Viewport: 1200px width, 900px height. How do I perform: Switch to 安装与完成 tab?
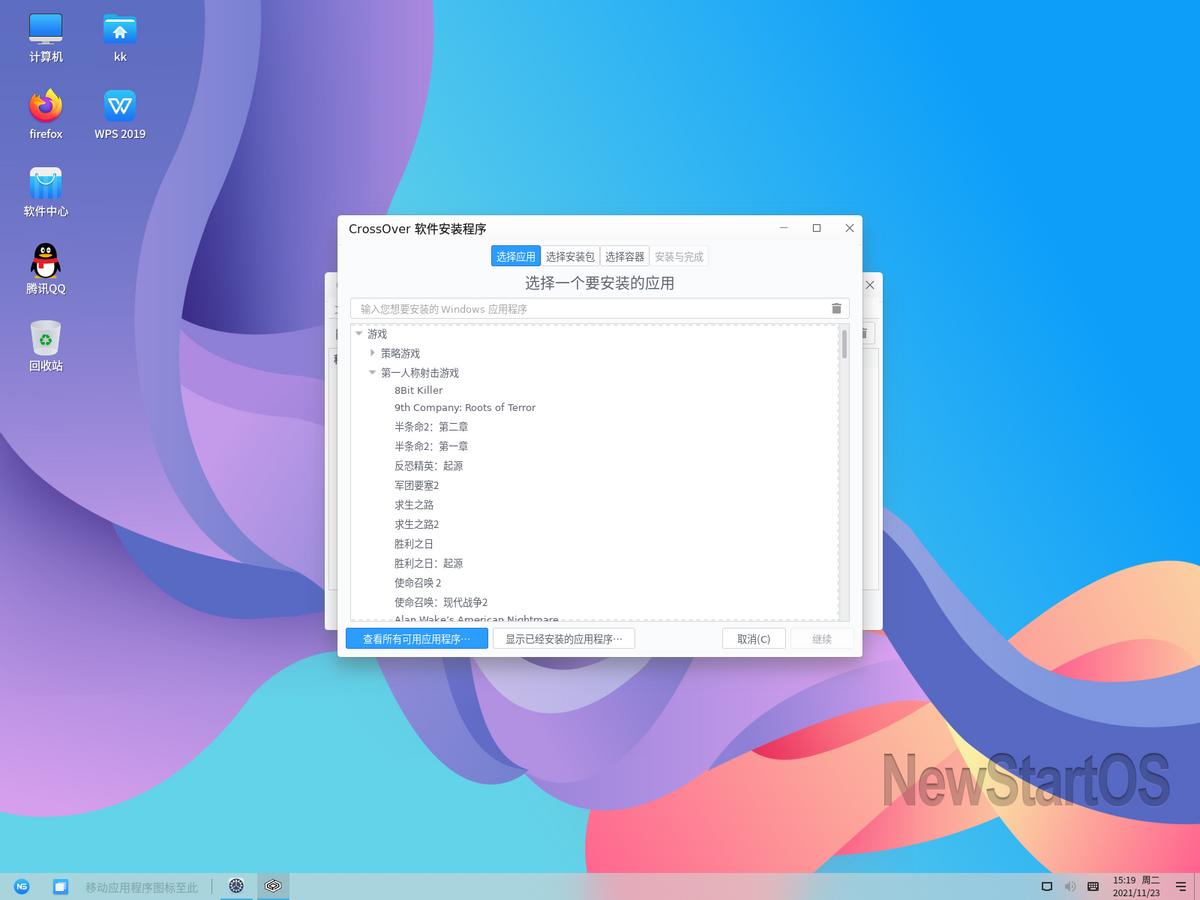point(679,257)
